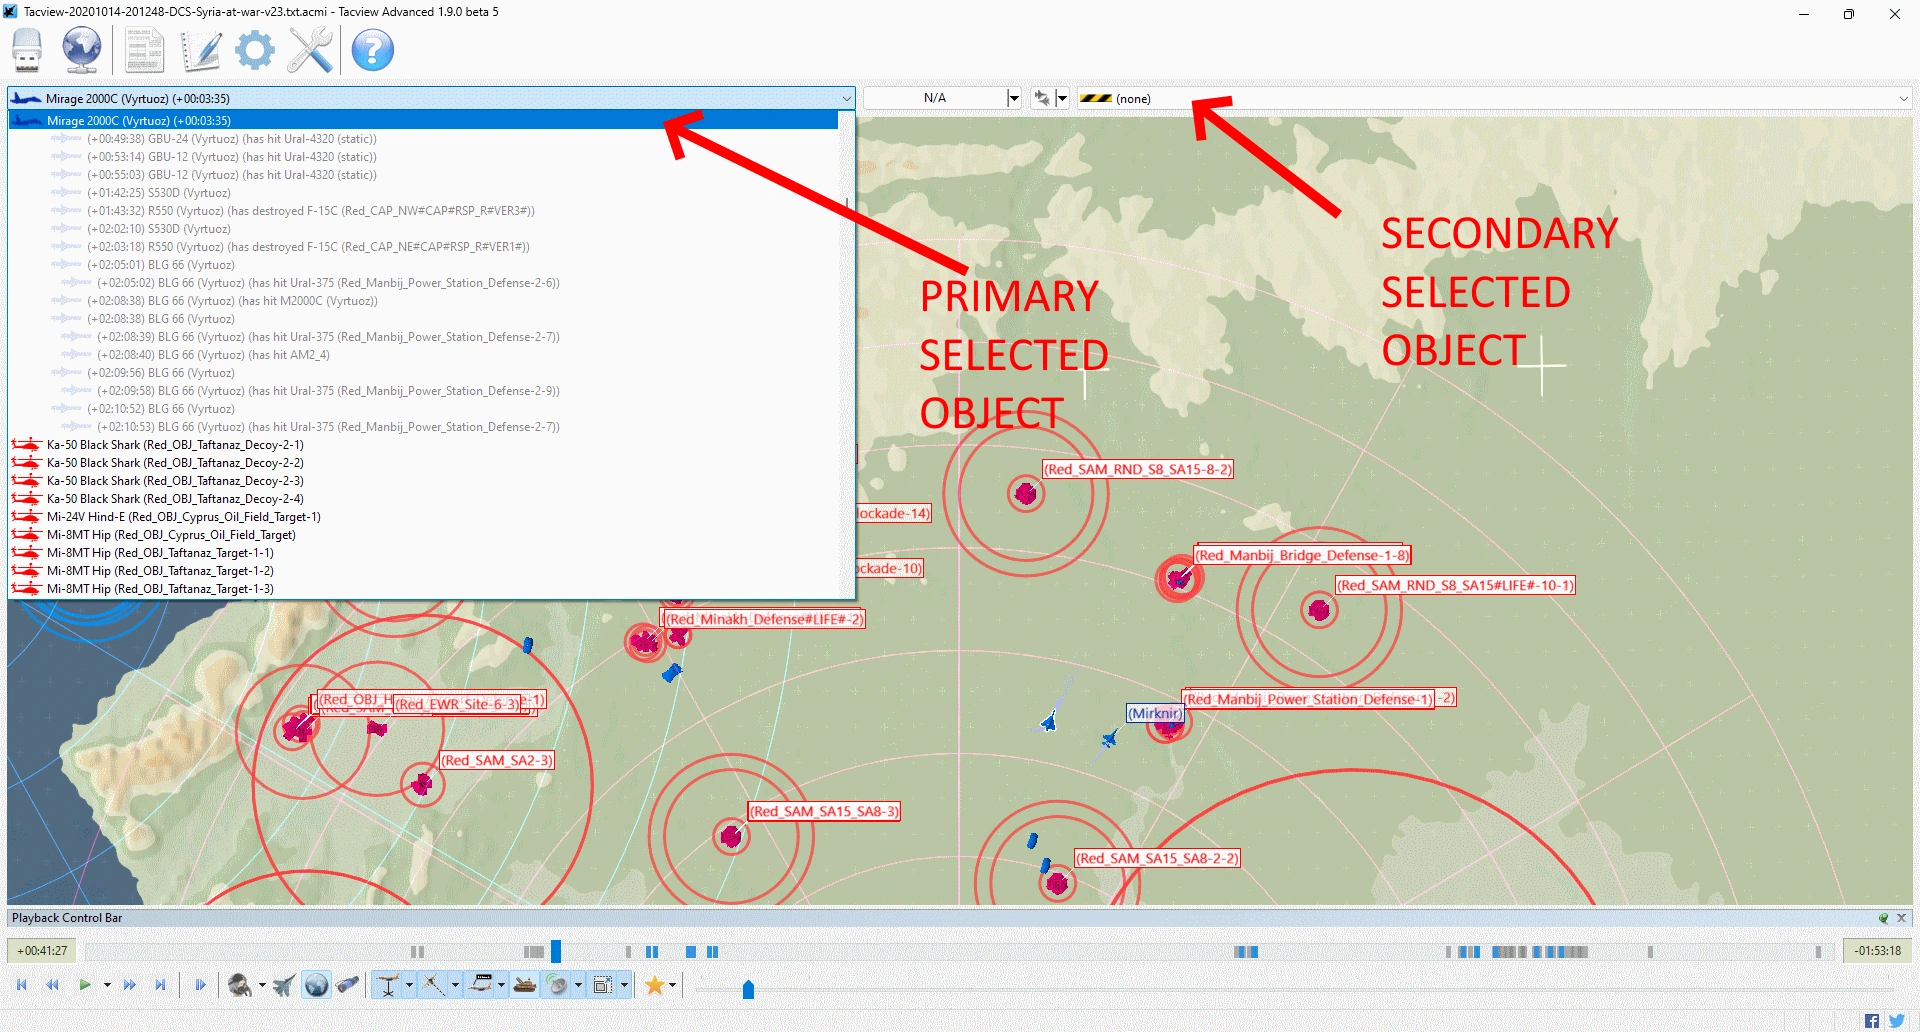
Task: Select the pilot helmet cockpit view
Action: click(x=240, y=985)
